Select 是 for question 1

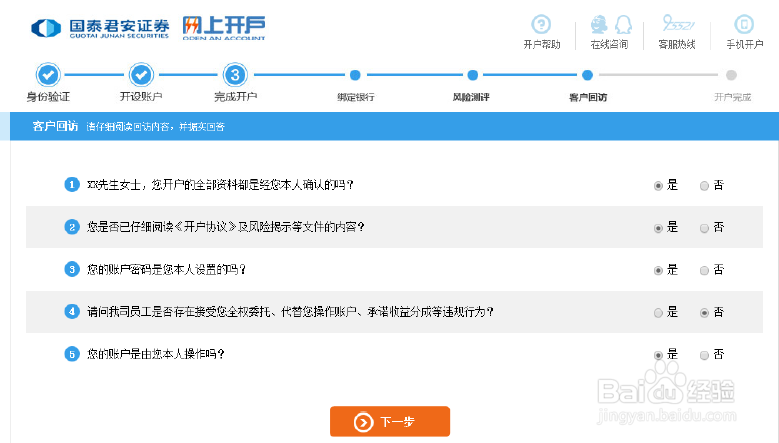point(658,186)
